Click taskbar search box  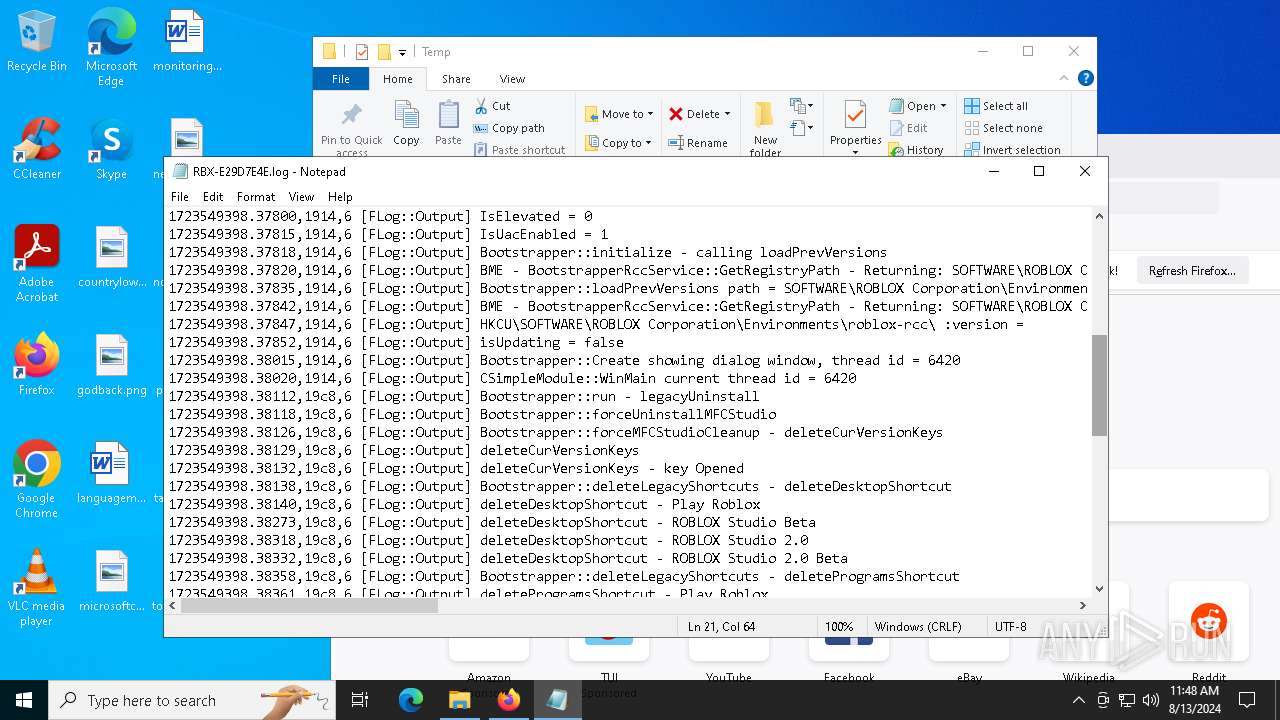tap(192, 700)
